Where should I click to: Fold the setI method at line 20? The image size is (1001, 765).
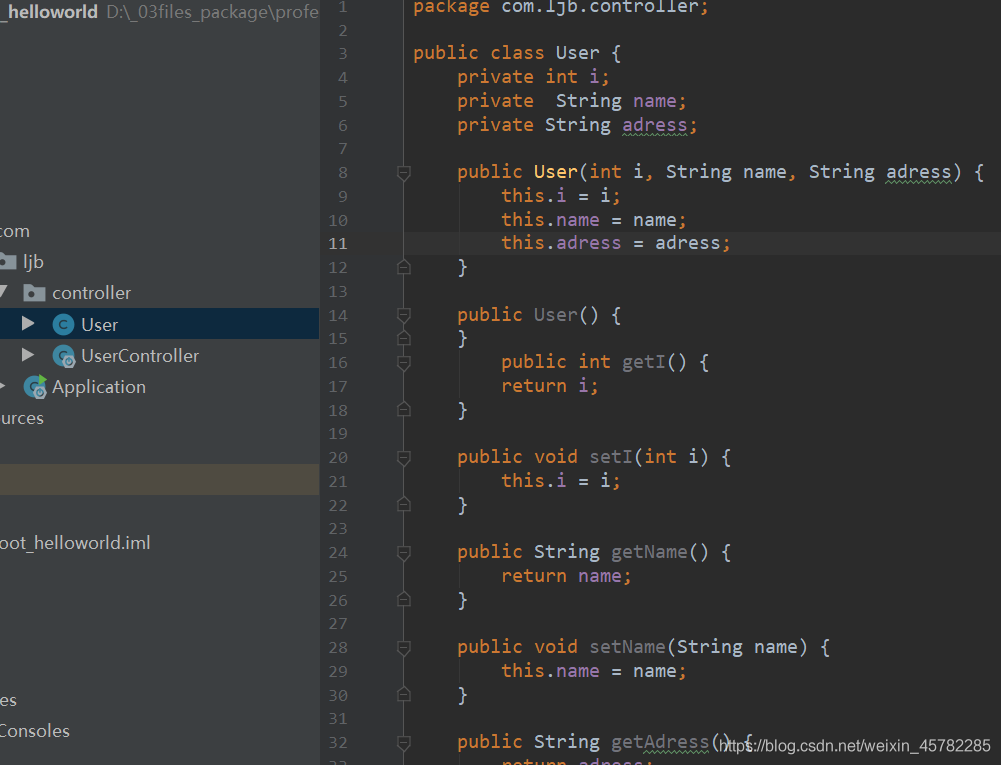click(403, 457)
